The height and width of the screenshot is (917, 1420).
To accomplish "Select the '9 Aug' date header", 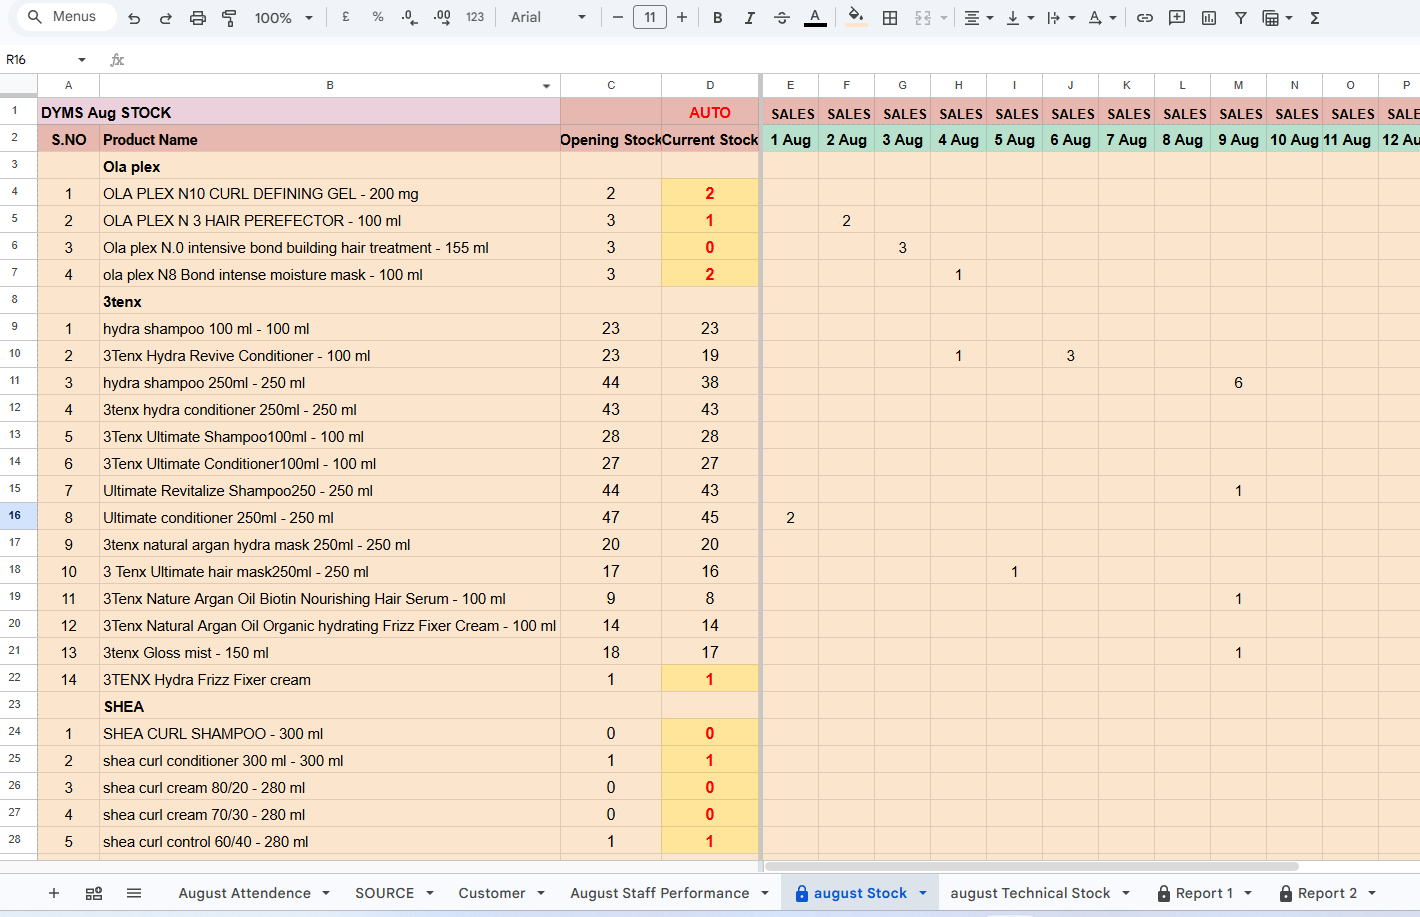I will click(x=1238, y=139).
